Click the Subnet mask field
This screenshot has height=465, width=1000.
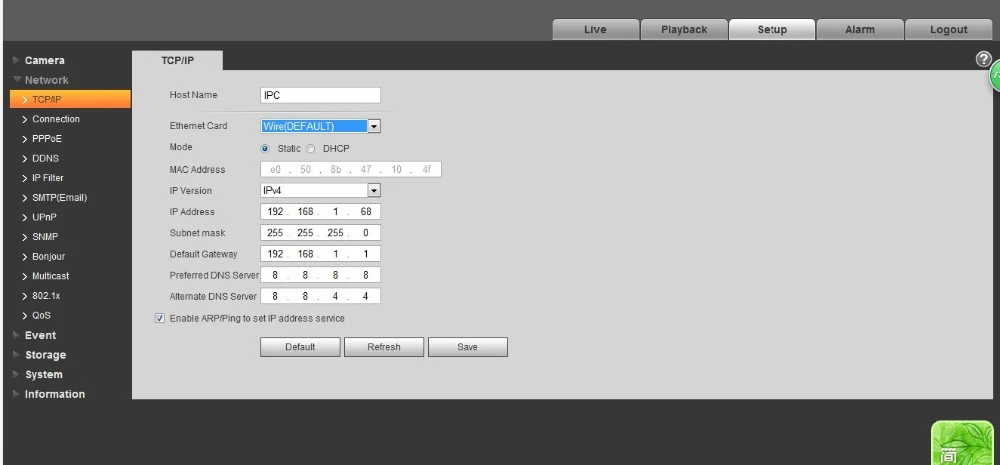[320, 233]
